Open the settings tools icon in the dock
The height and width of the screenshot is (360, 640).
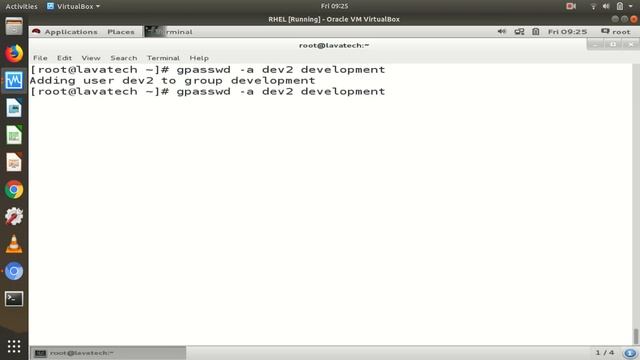coord(14,217)
